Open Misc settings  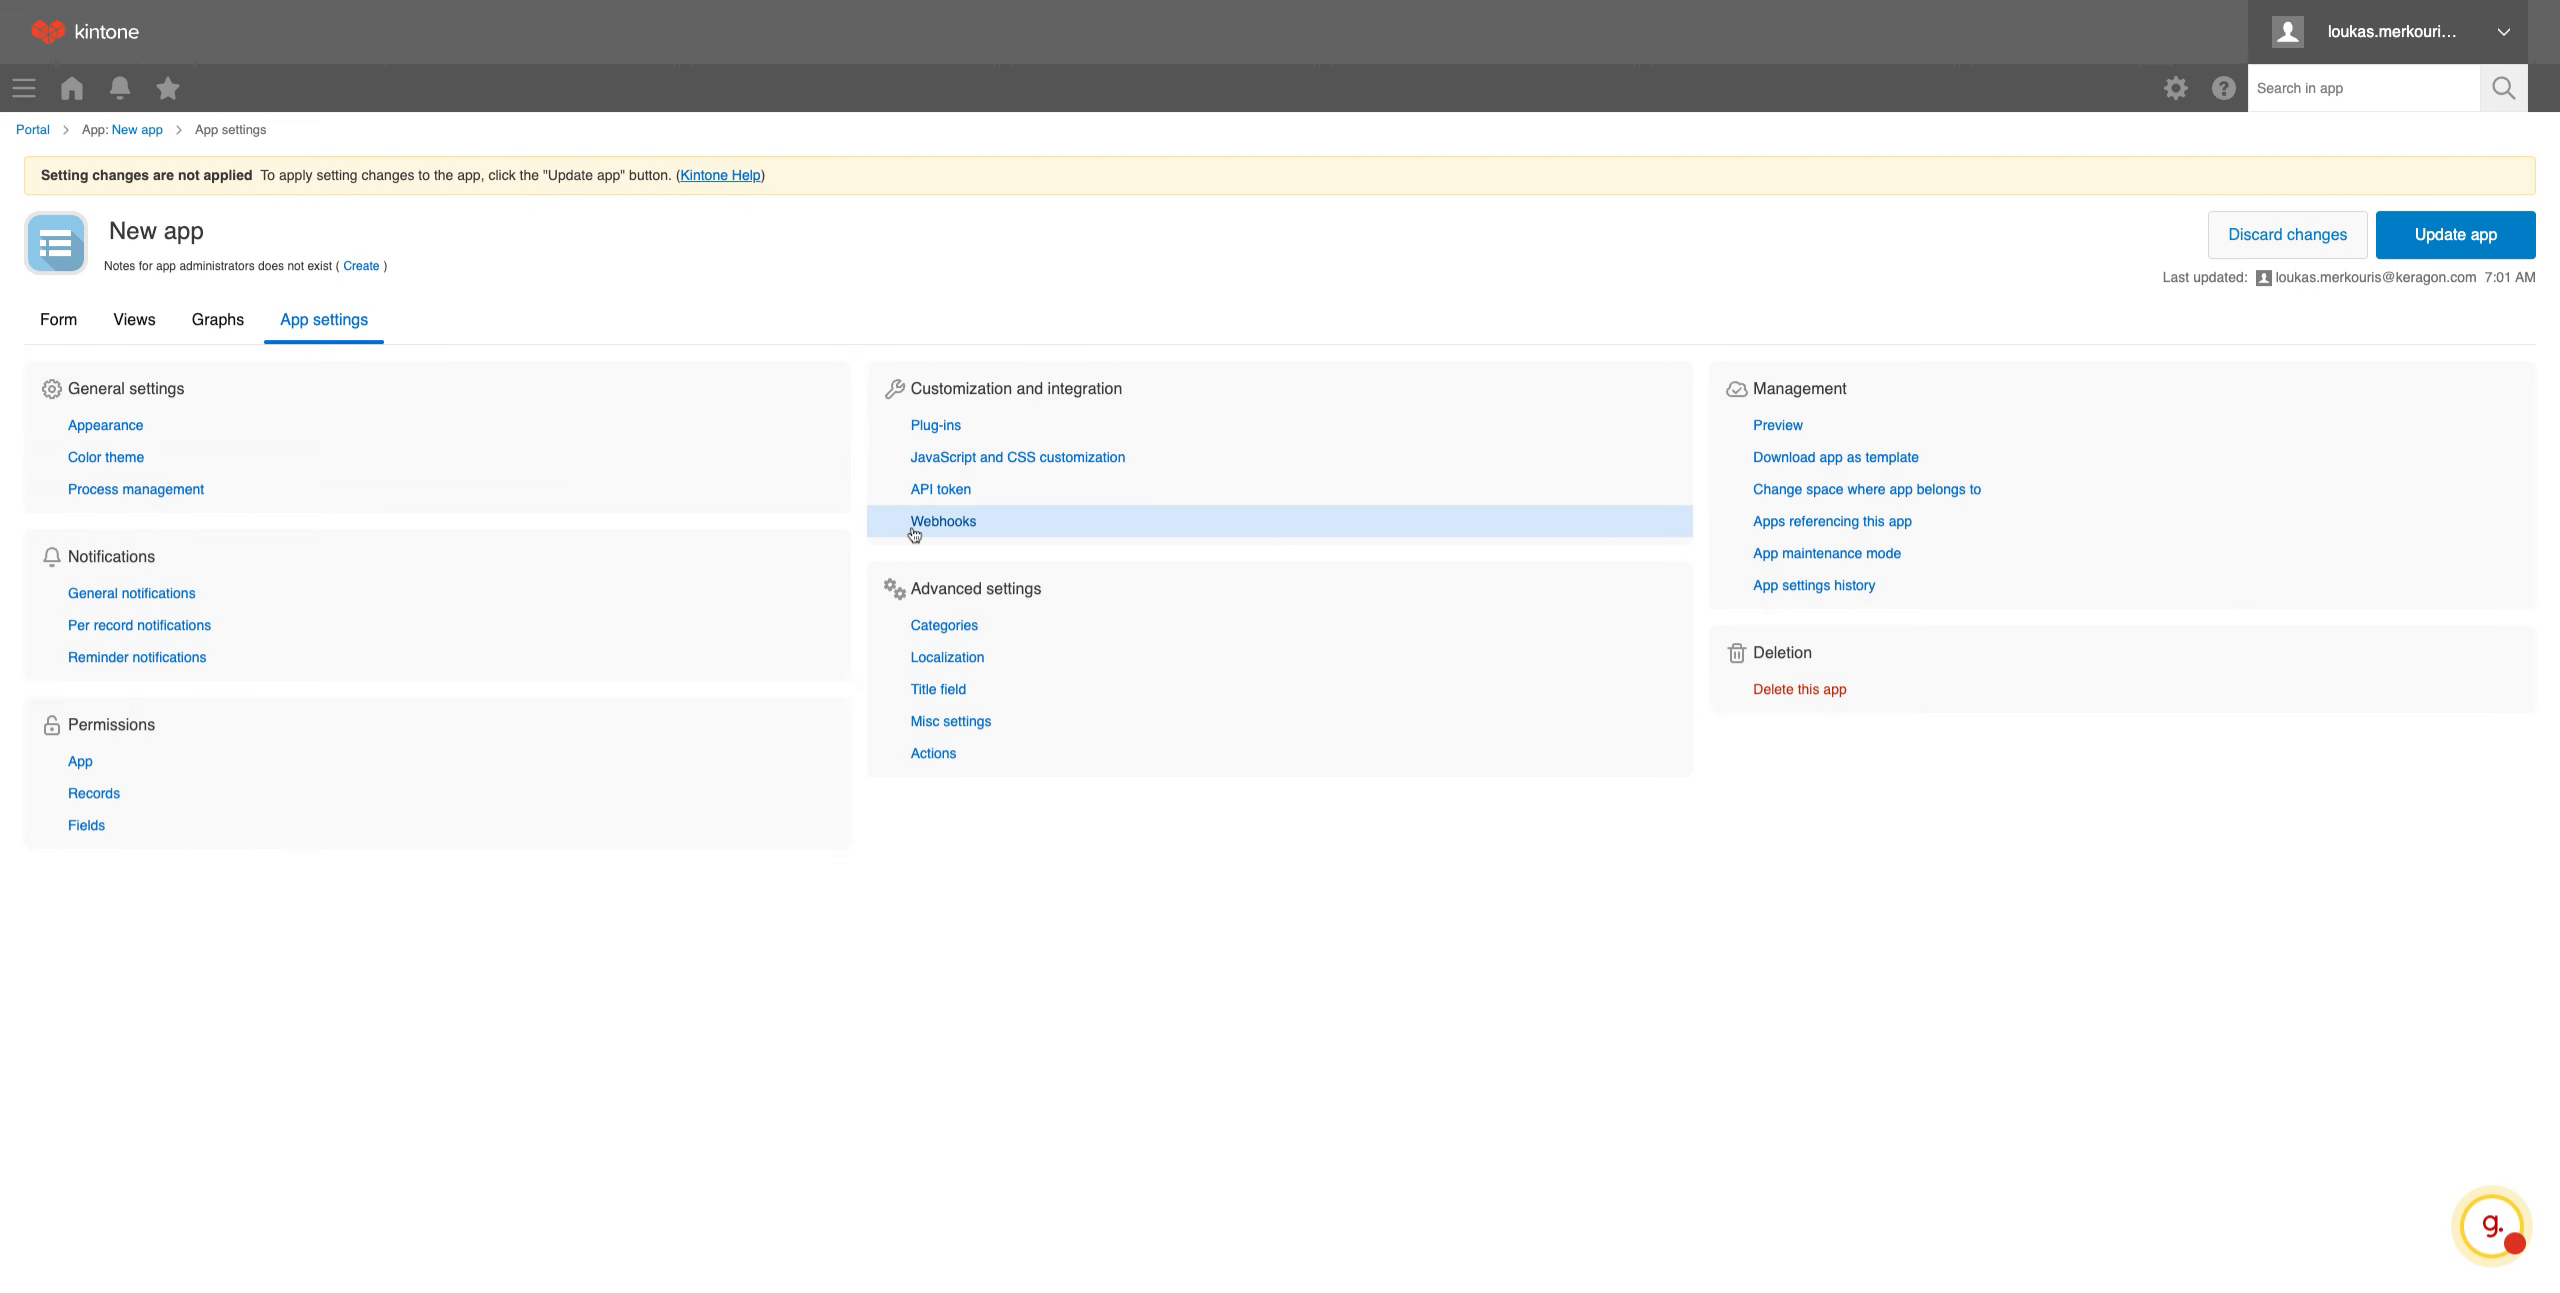[950, 721]
